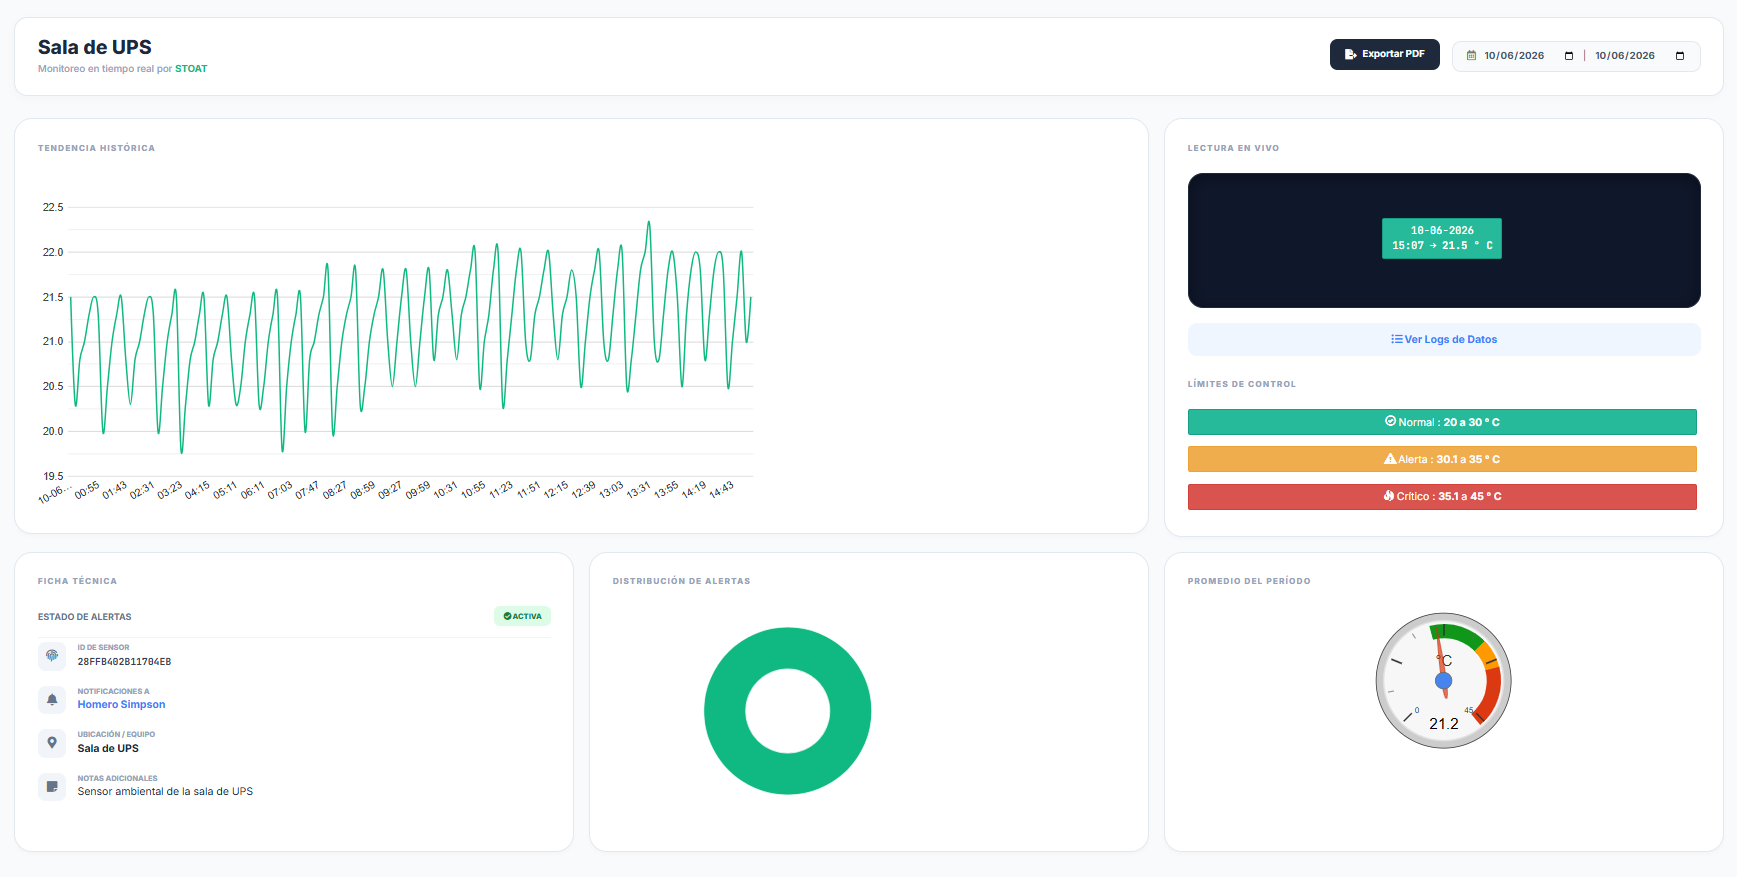This screenshot has width=1737, height=877.
Task: Click the orange Alerta limit bar
Action: coord(1442,459)
